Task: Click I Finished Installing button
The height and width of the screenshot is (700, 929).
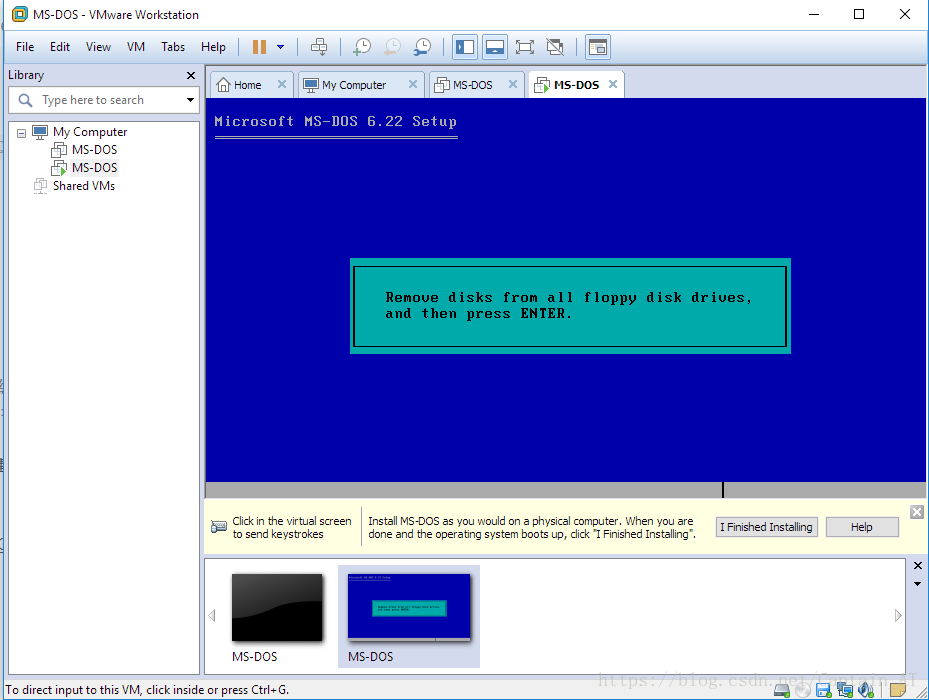Action: point(767,527)
